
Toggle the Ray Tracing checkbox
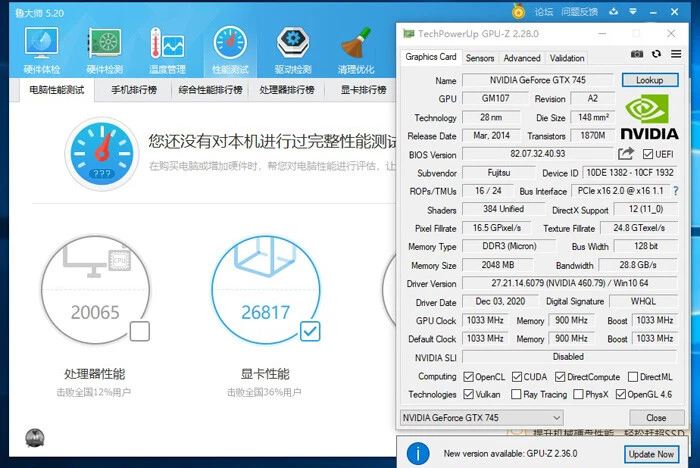[x=516, y=394]
